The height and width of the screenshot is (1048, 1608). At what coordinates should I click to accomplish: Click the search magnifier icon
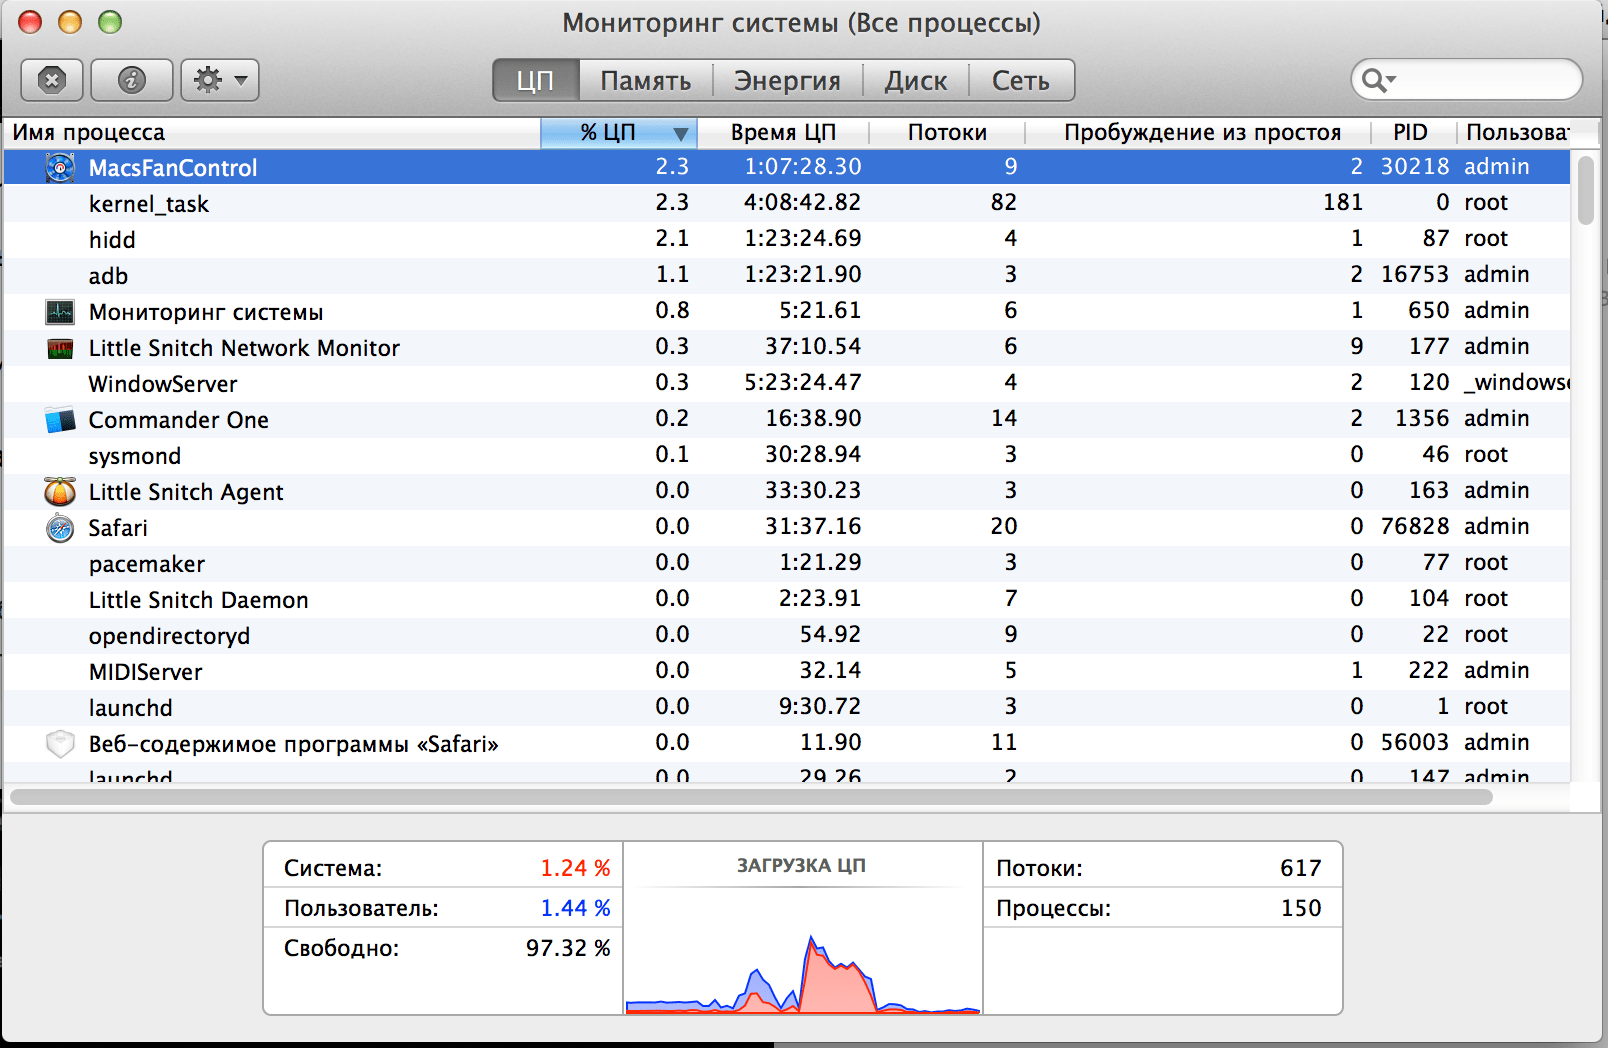1377,80
